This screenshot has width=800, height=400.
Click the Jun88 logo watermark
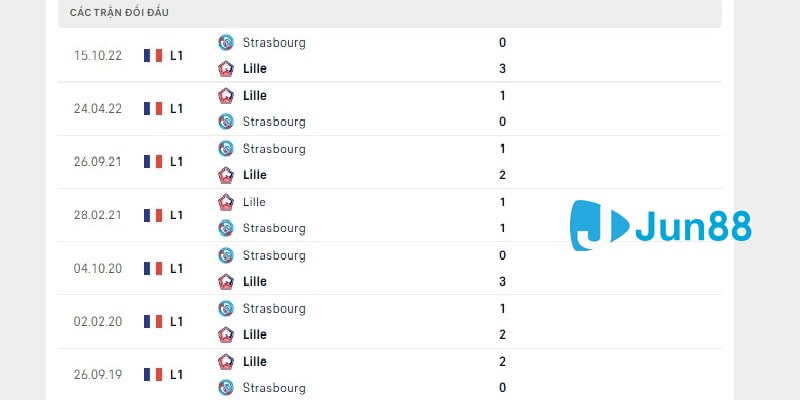tap(660, 227)
